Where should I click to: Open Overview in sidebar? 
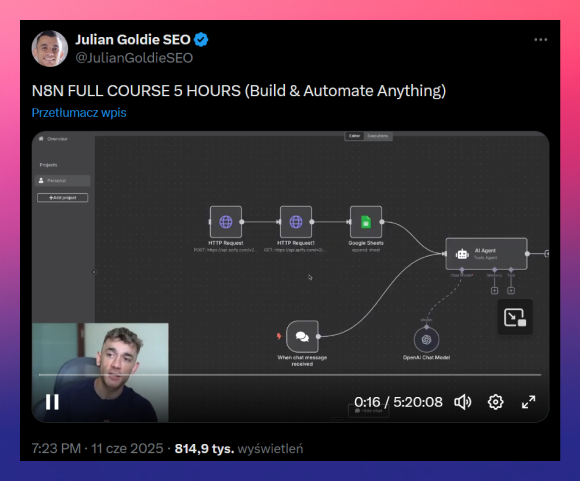click(54, 139)
